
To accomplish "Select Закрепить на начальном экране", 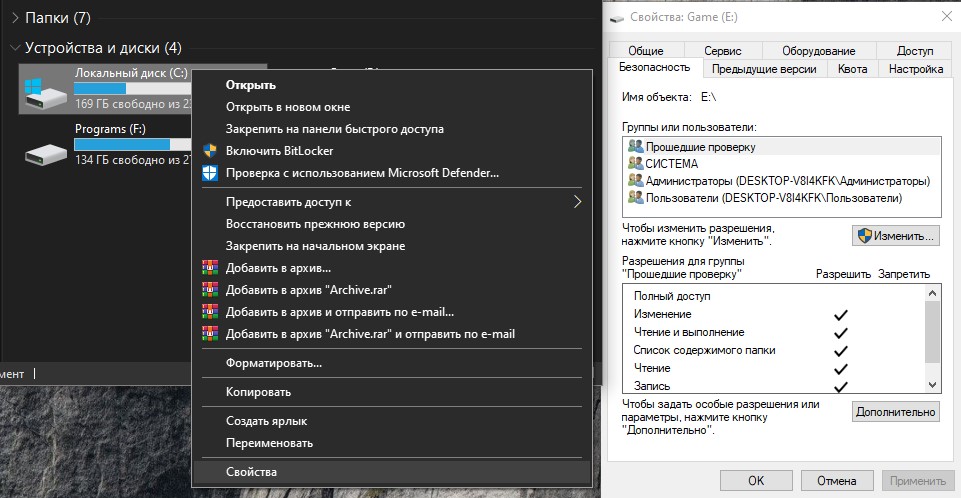I will pos(315,246).
